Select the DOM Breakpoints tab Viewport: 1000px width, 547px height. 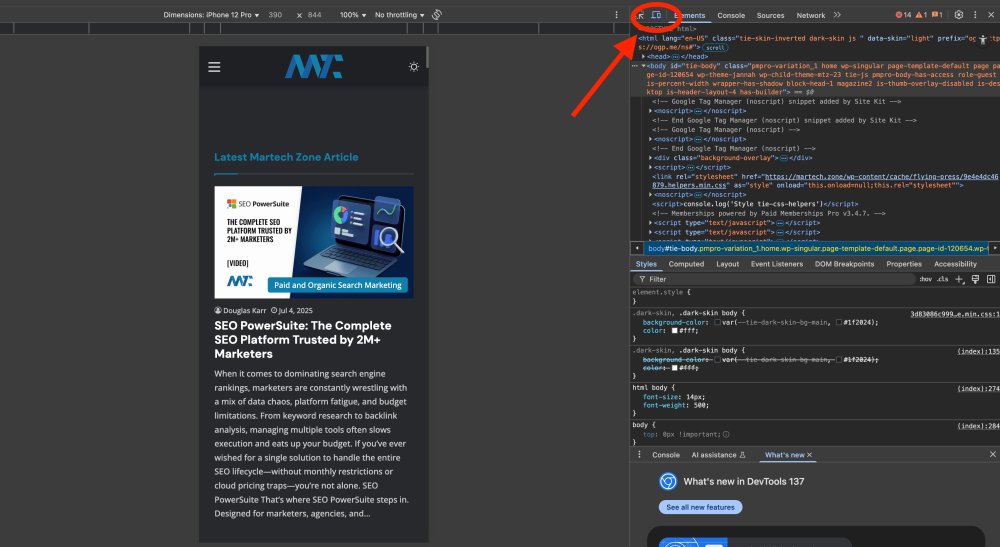(844, 264)
